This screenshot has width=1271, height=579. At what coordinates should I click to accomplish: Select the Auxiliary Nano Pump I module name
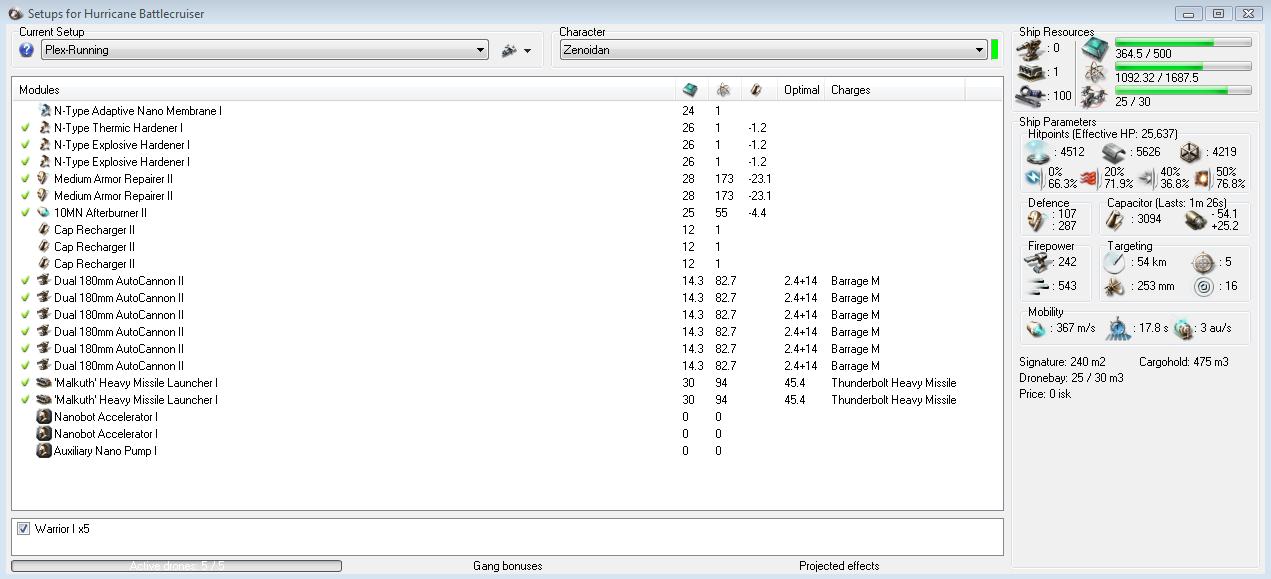(105, 451)
